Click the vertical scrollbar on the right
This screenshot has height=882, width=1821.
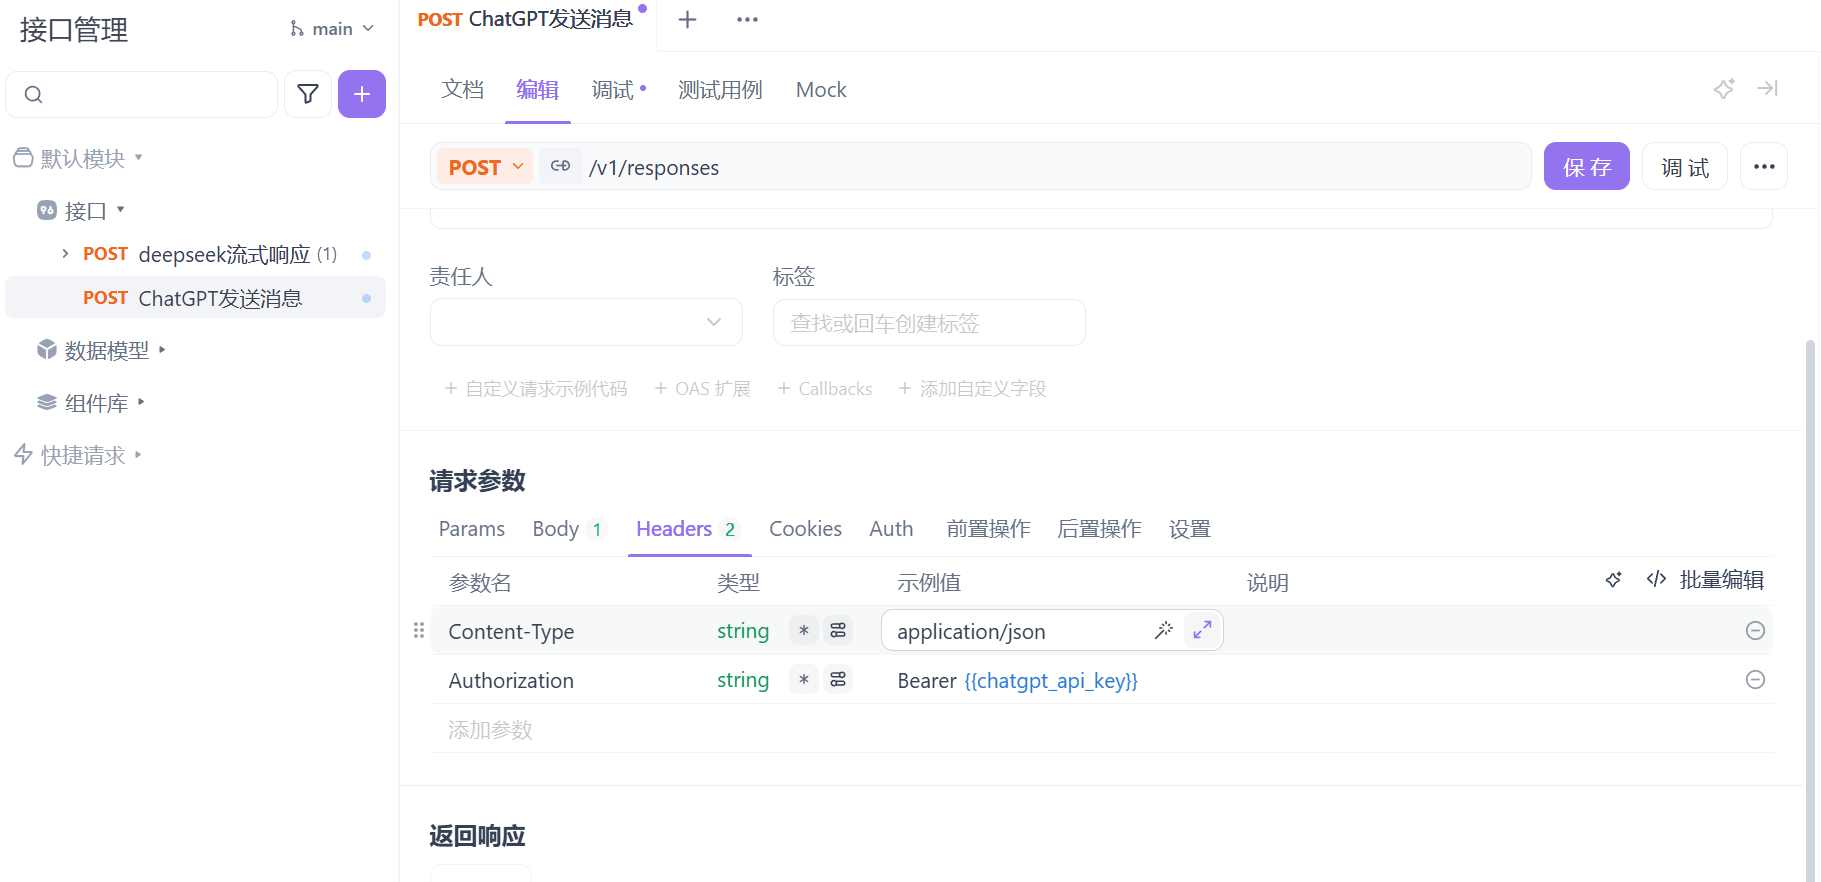(1810, 610)
